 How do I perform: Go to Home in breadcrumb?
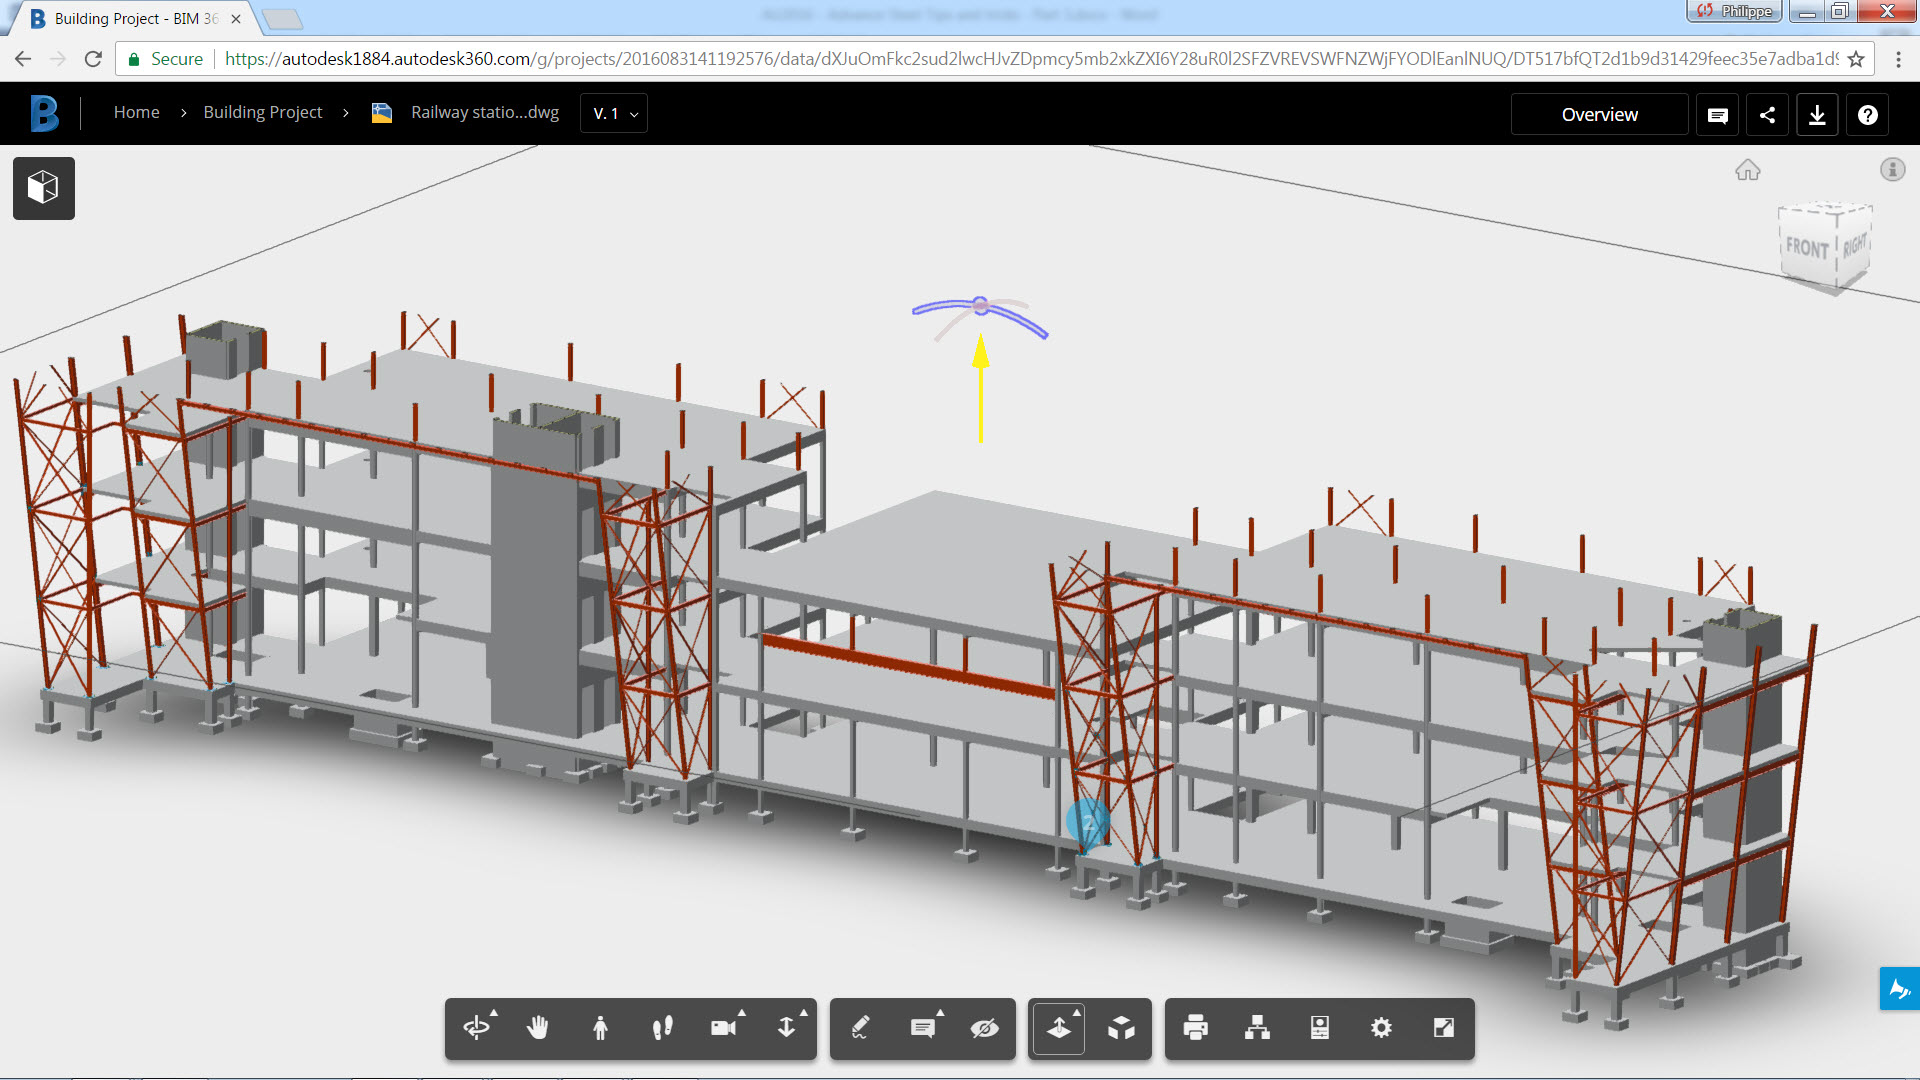(136, 113)
